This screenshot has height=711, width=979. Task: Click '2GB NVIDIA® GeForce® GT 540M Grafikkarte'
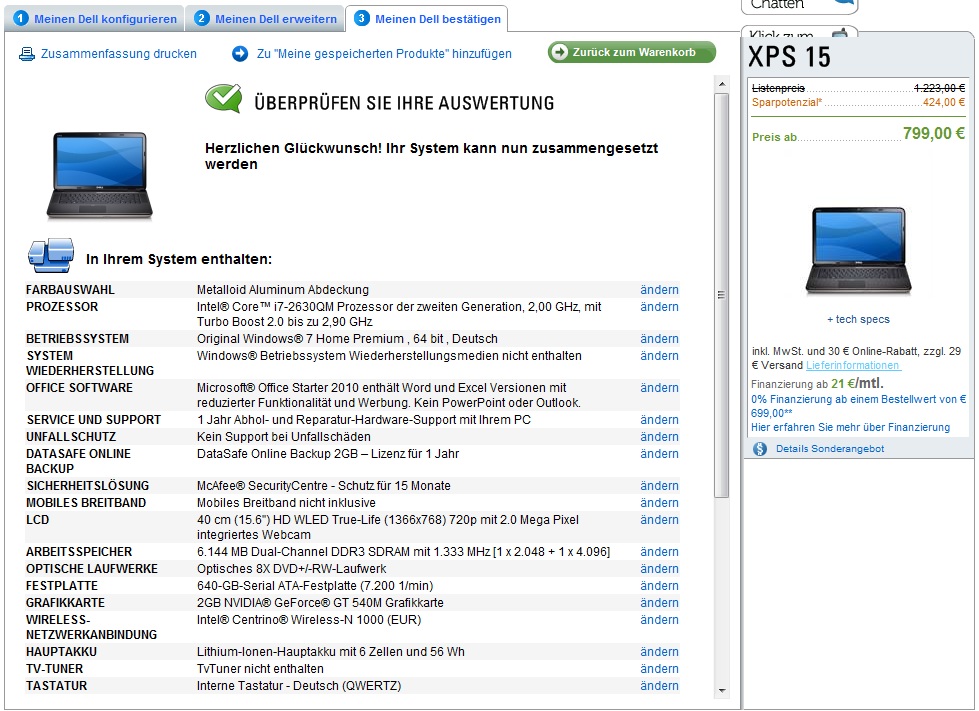[x=320, y=603]
